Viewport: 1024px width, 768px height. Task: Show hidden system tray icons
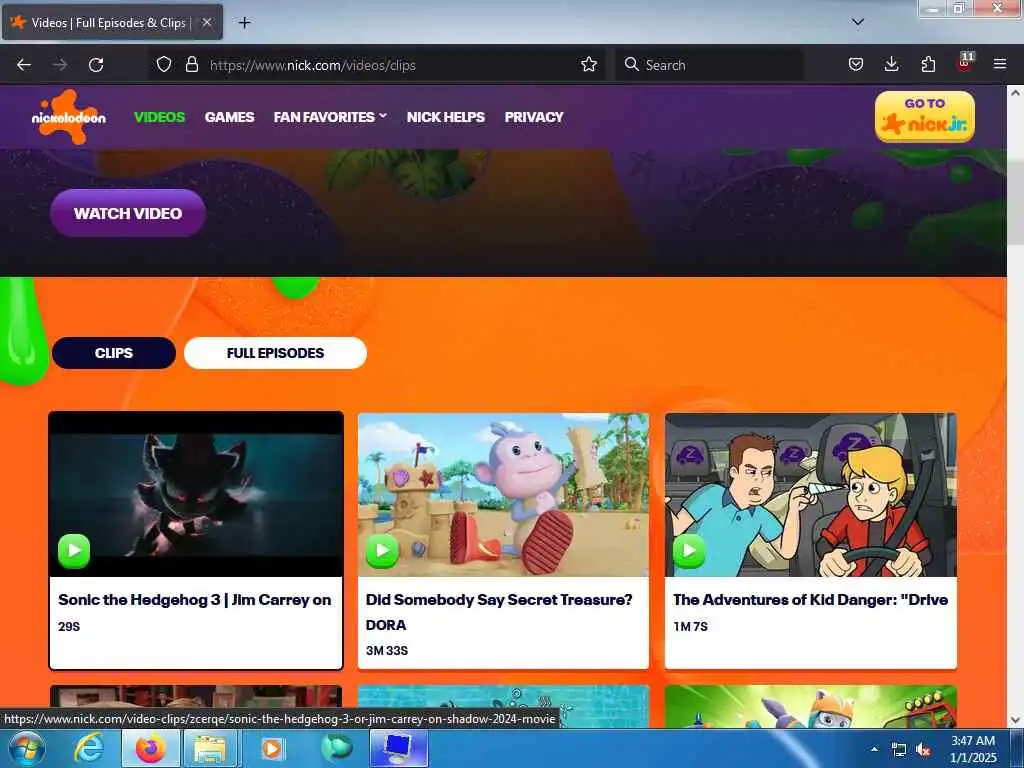[874, 749]
